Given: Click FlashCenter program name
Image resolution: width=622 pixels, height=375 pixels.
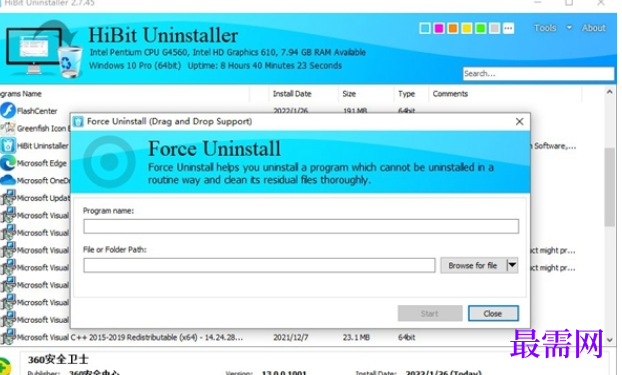Looking at the screenshot, I should point(37,111).
